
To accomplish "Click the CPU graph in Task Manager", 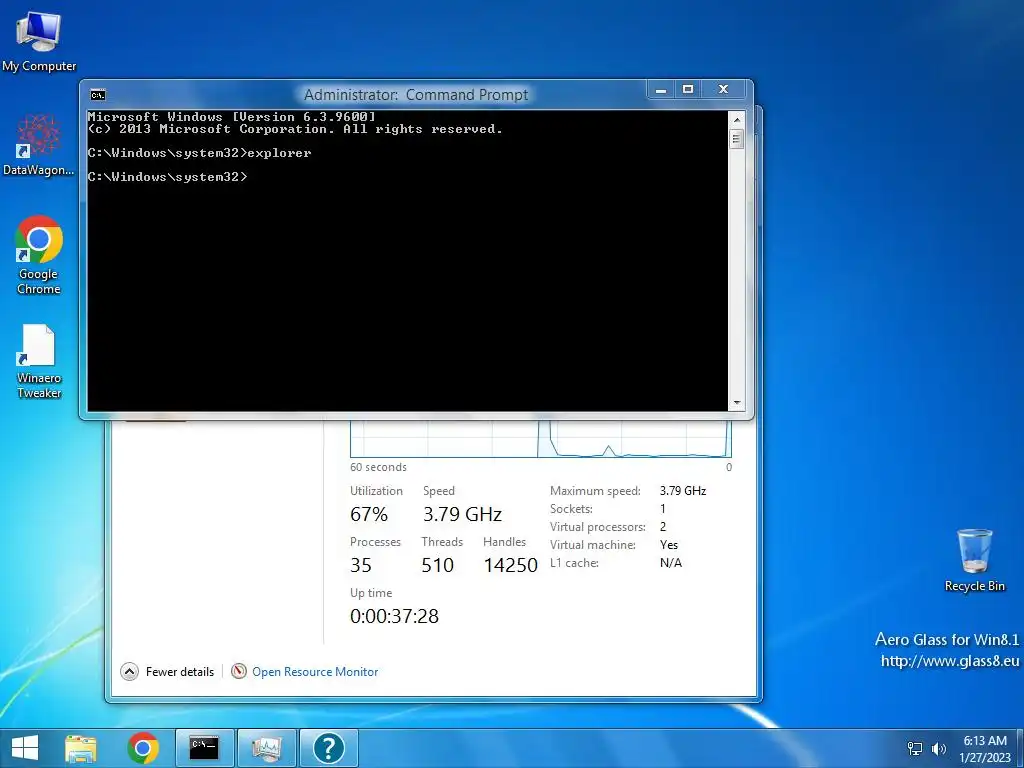I will point(541,439).
